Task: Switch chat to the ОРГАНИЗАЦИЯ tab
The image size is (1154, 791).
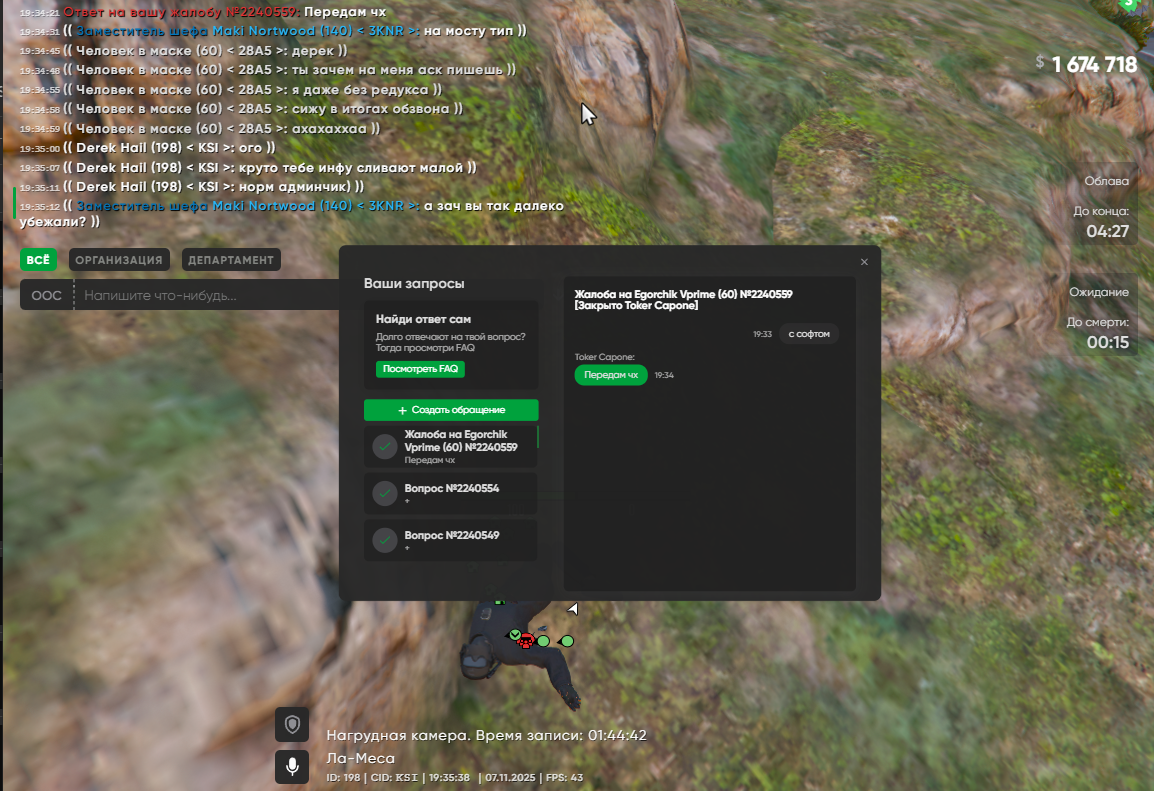Action: point(119,260)
